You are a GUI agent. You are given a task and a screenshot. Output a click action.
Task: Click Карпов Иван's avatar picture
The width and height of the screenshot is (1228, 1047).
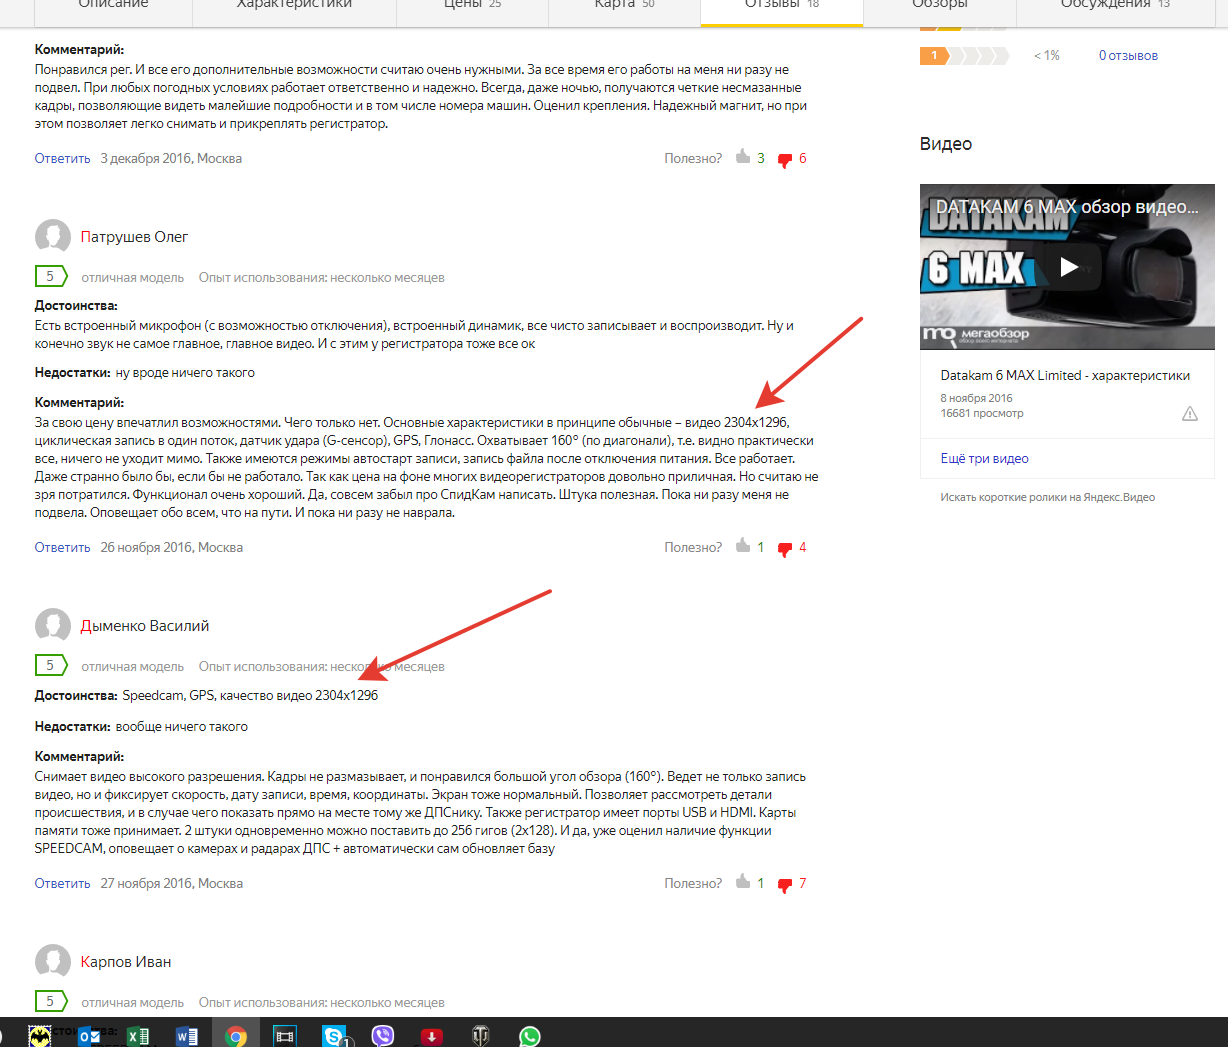pyautogui.click(x=53, y=962)
